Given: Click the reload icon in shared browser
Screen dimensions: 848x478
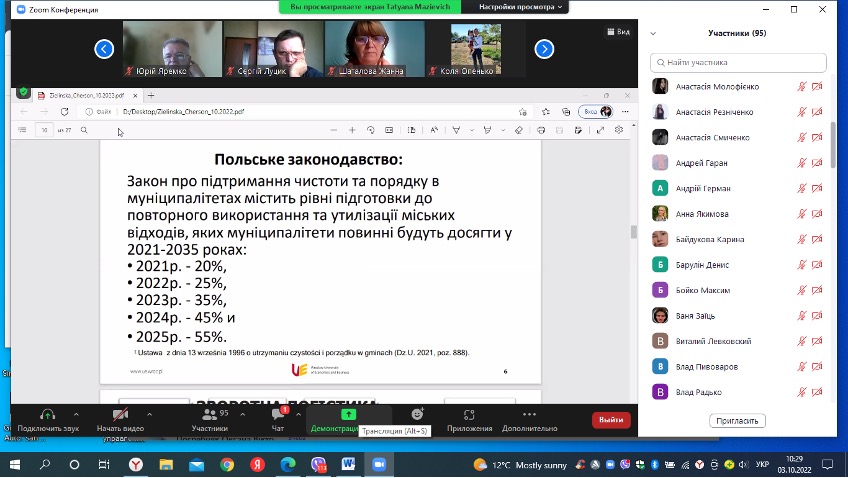Looking at the screenshot, I should pos(64,111).
